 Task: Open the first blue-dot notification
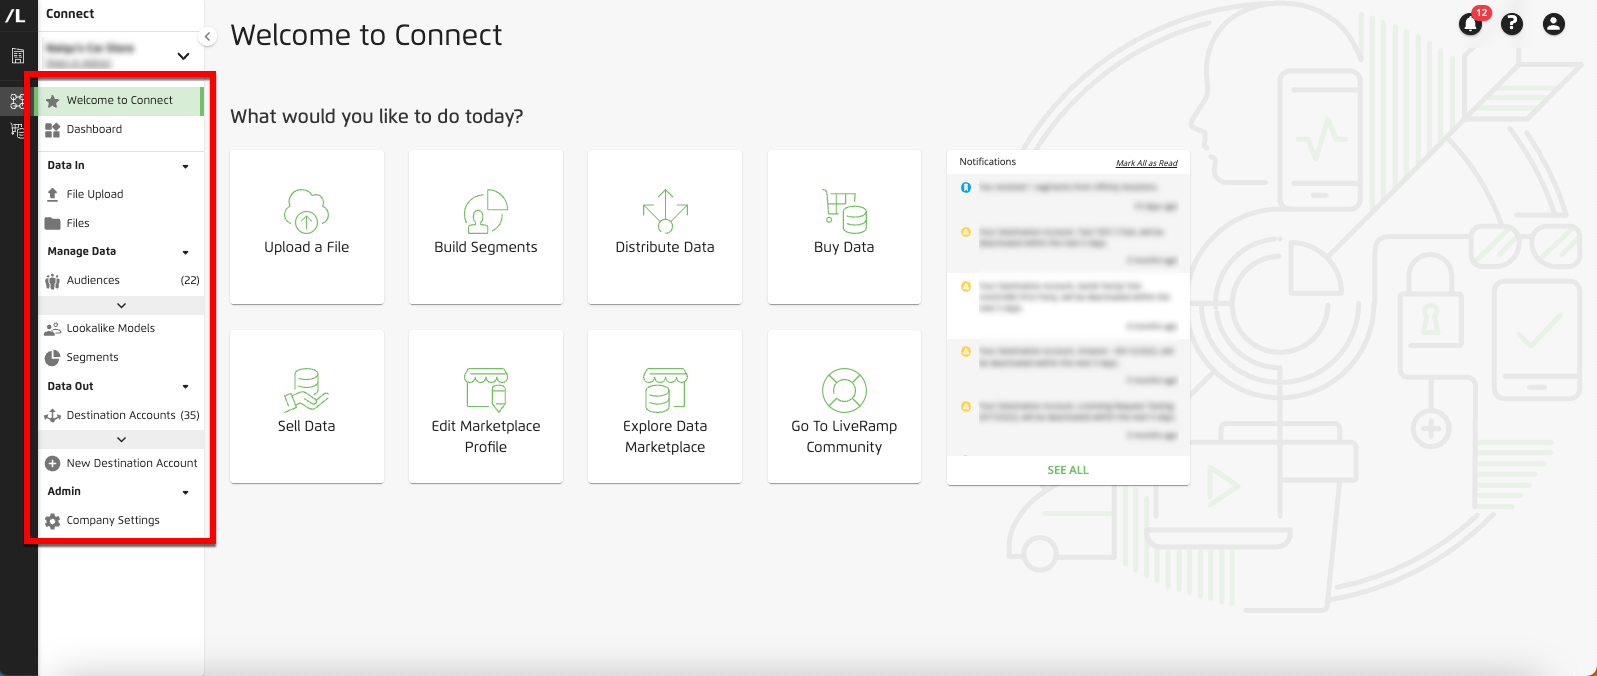(x=1068, y=196)
